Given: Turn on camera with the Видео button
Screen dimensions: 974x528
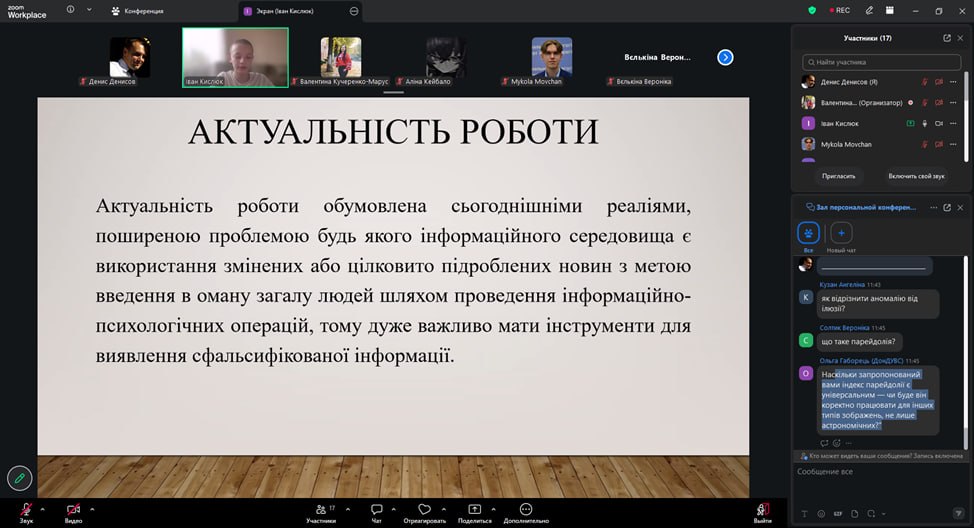Looking at the screenshot, I should (73, 510).
